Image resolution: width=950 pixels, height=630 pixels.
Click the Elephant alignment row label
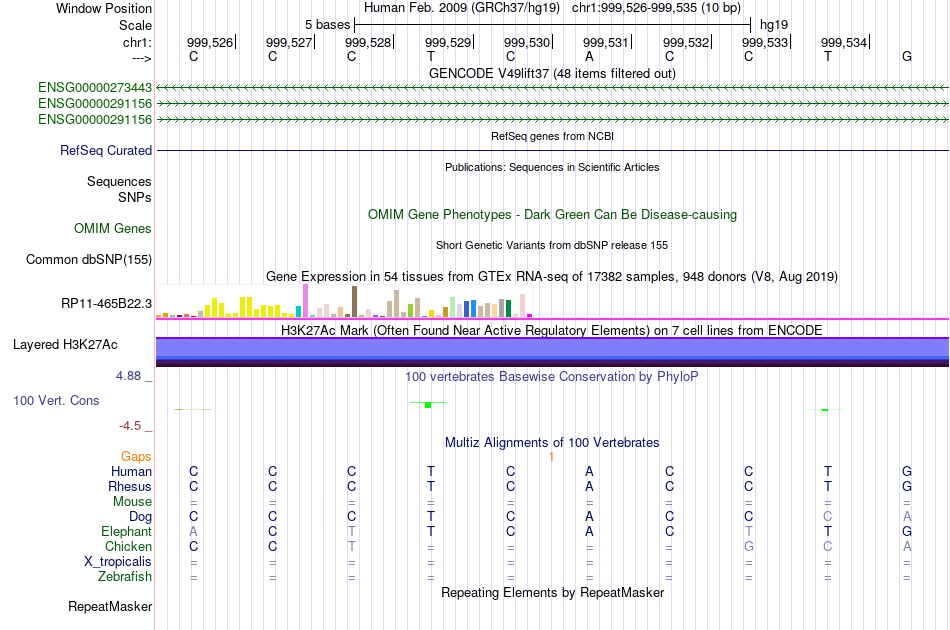127,531
